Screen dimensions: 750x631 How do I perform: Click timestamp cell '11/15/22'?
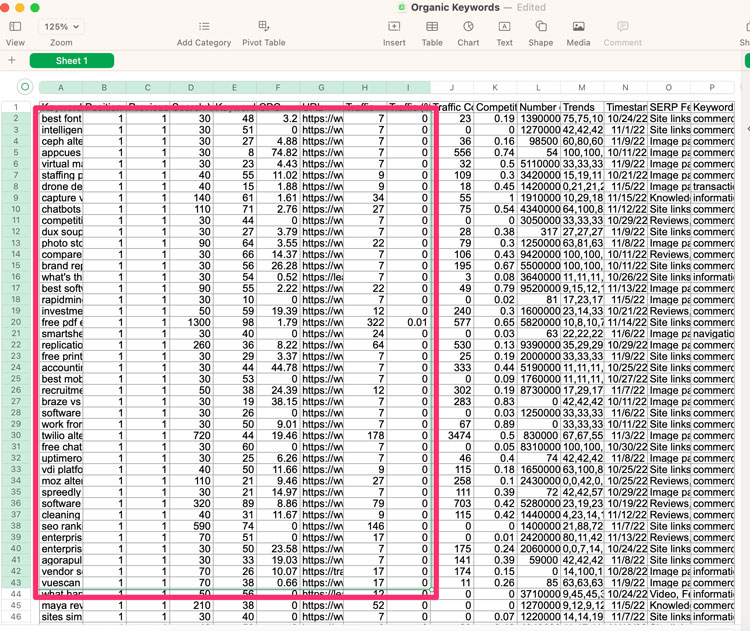pos(626,198)
